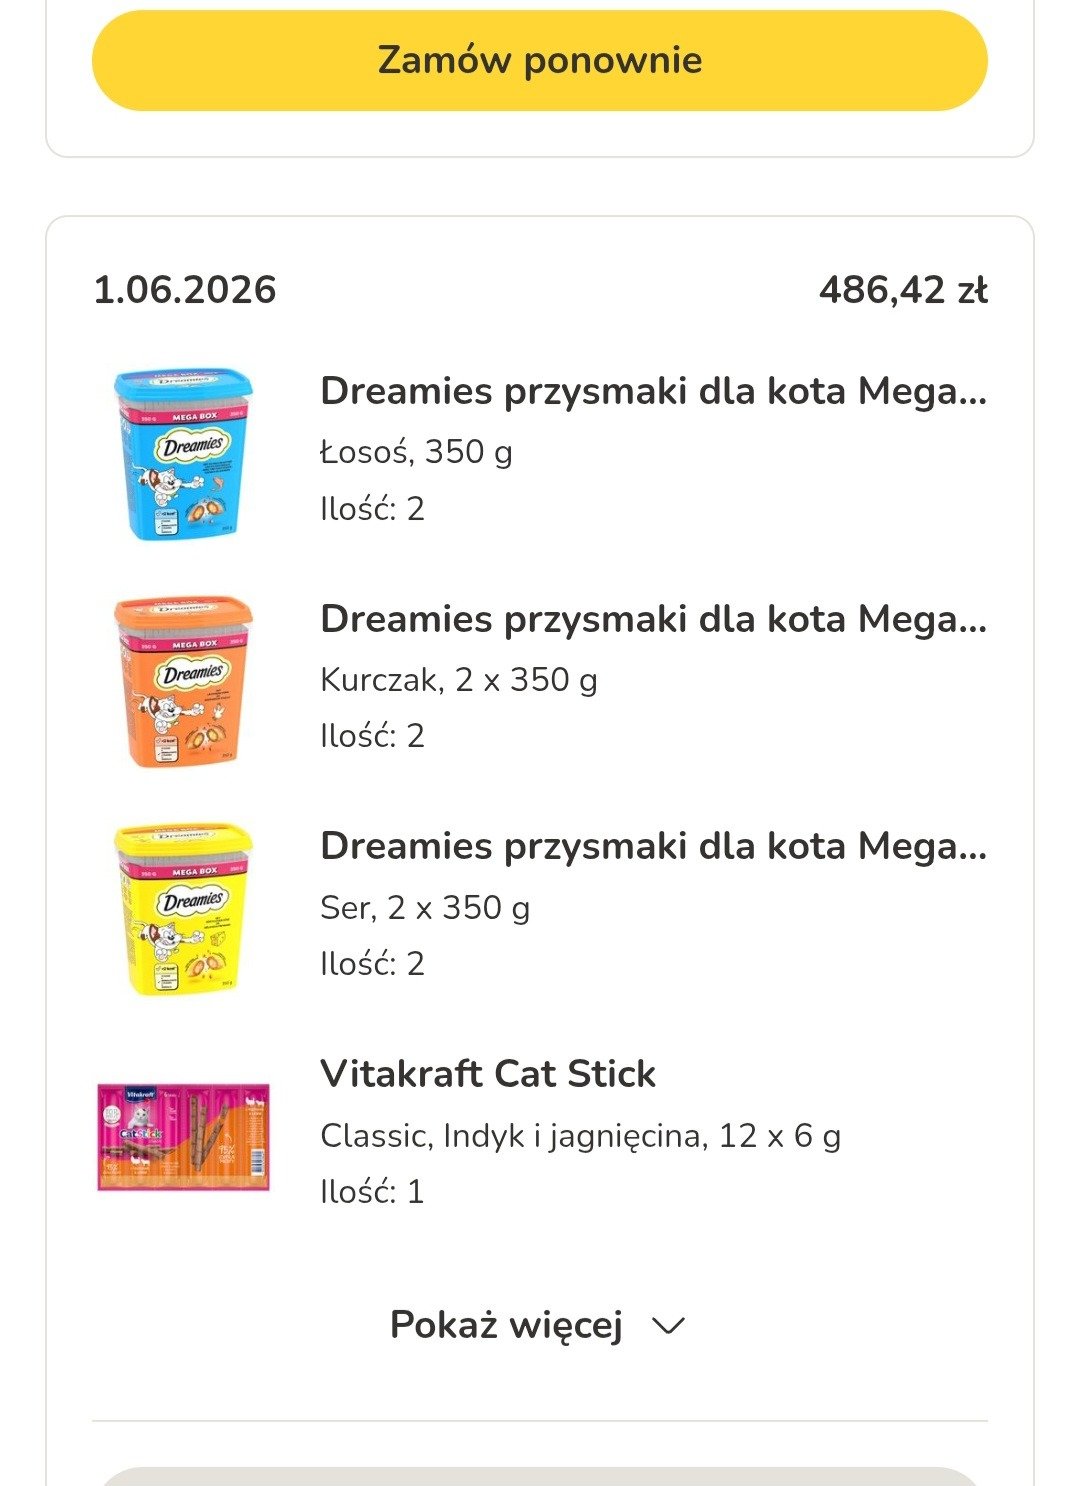1080x1486 pixels.
Task: Open the first Dreamies product title with Łosoś
Action: tap(654, 391)
